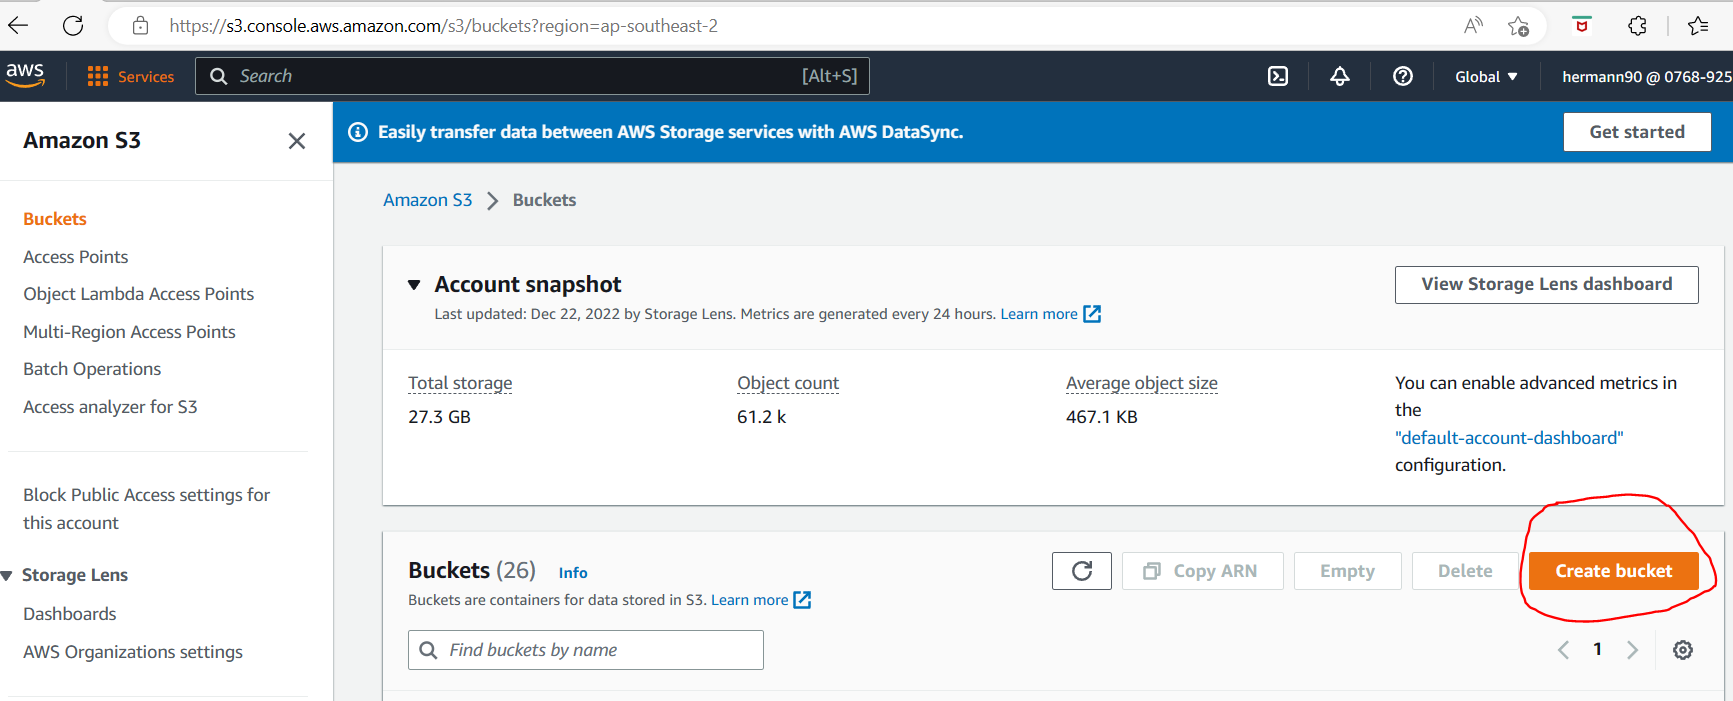The height and width of the screenshot is (701, 1733).
Task: Open Multi-Region Access Points
Action: point(130,332)
